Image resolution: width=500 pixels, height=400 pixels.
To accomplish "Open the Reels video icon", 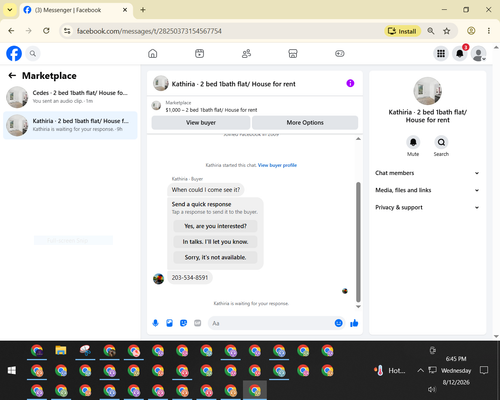I will click(x=199, y=53).
